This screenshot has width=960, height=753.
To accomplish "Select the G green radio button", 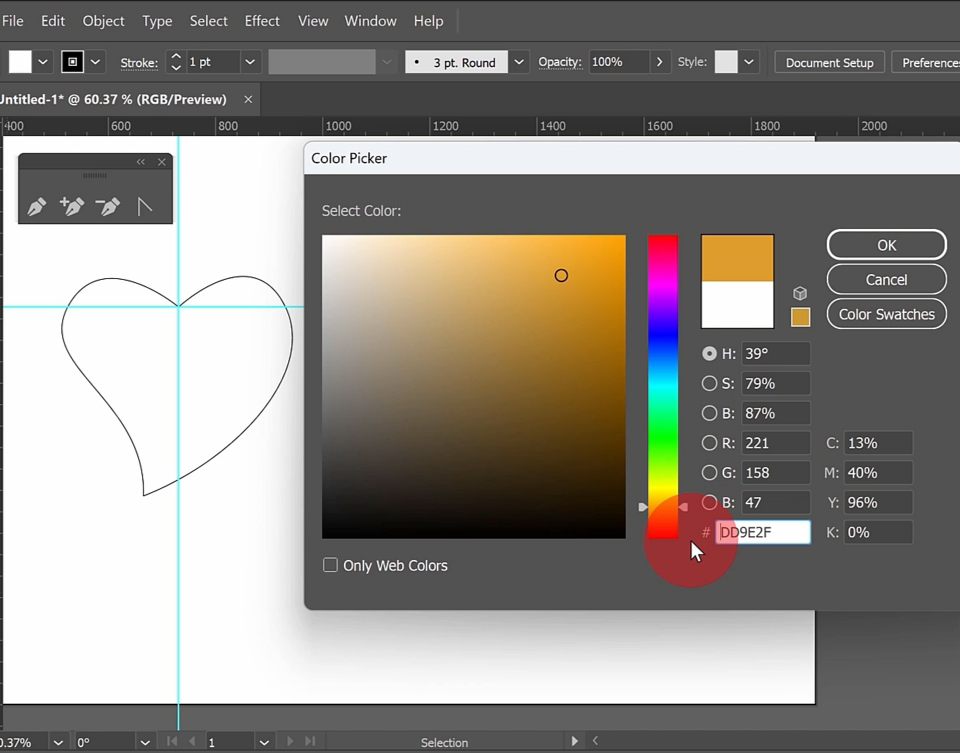I will (x=709, y=473).
